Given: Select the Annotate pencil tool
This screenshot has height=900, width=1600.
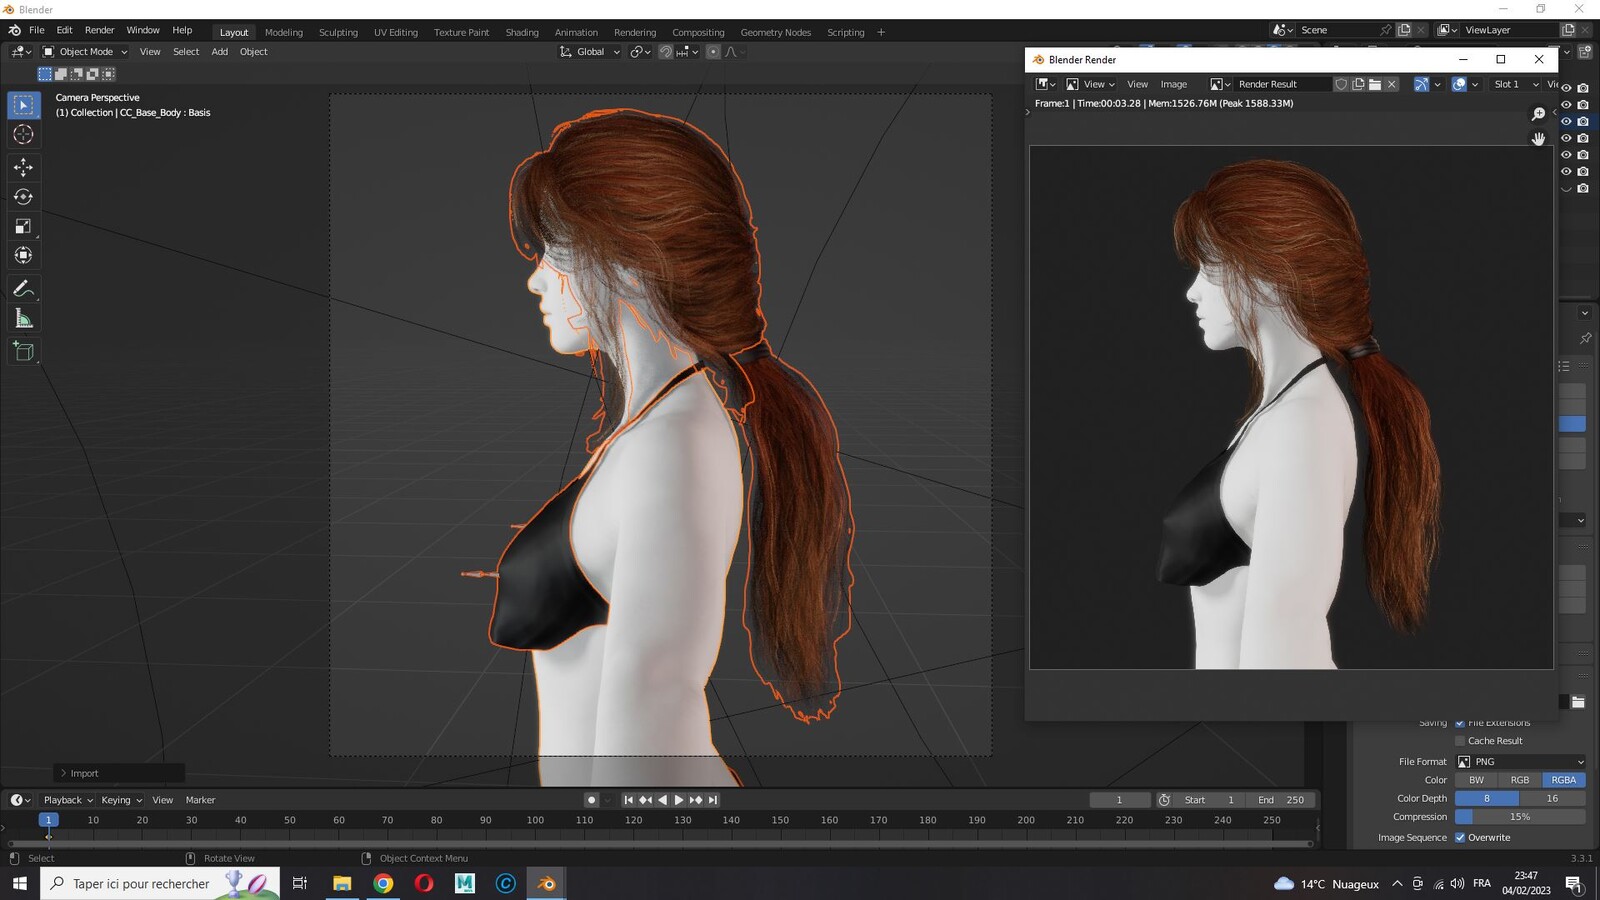Looking at the screenshot, I should pos(23,289).
